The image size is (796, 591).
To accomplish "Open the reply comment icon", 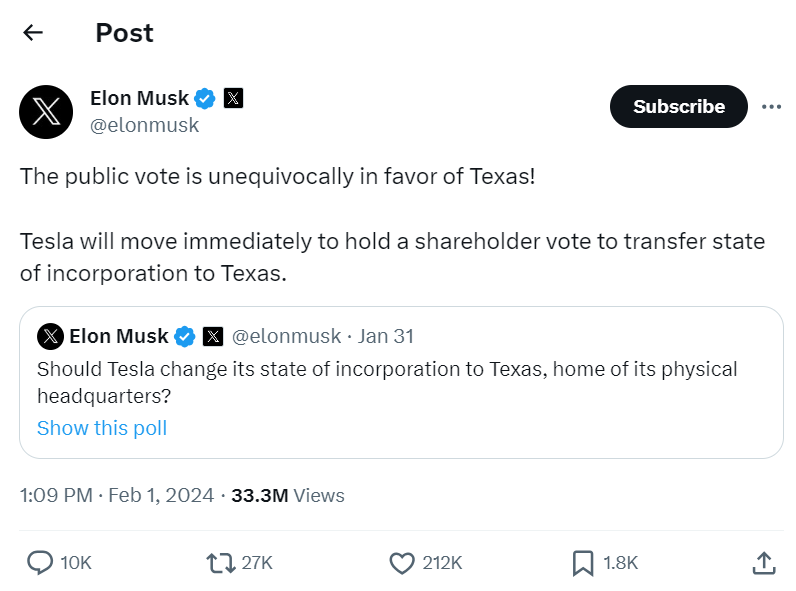I will coord(40,563).
